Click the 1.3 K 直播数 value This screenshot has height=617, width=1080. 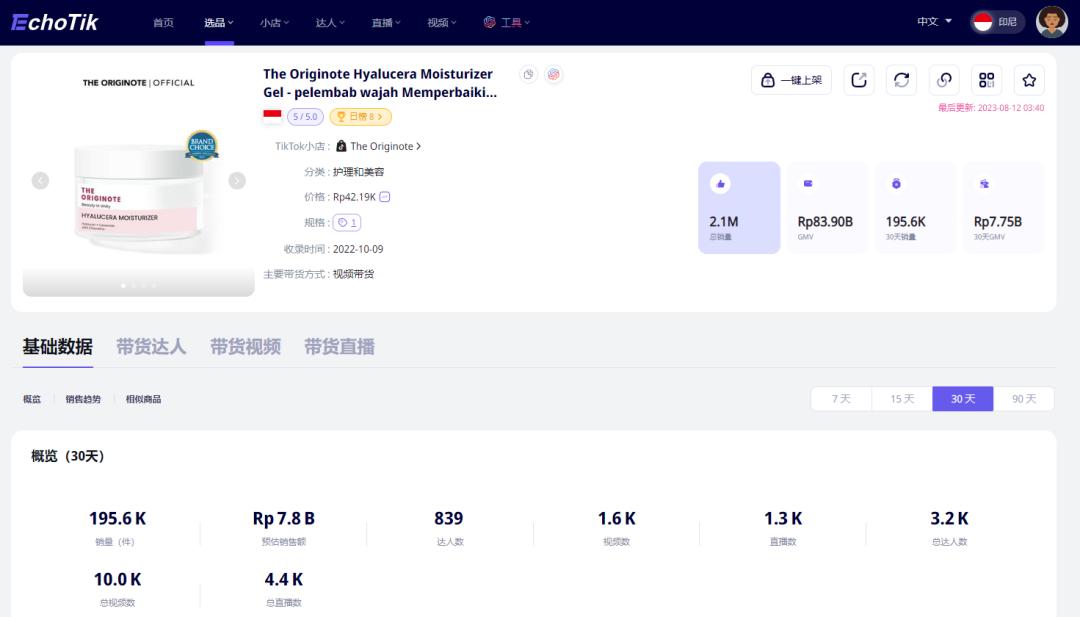pyautogui.click(x=783, y=519)
